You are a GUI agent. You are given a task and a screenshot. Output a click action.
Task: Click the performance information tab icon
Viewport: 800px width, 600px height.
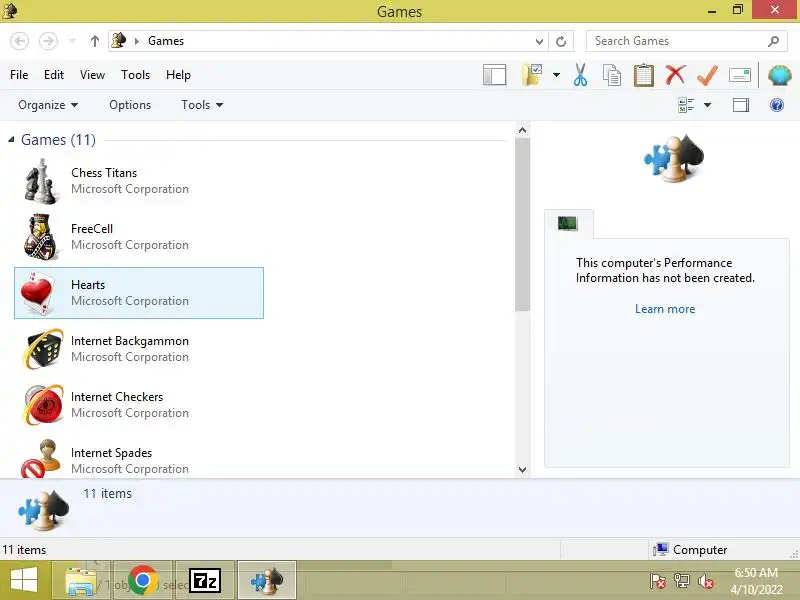click(x=567, y=223)
